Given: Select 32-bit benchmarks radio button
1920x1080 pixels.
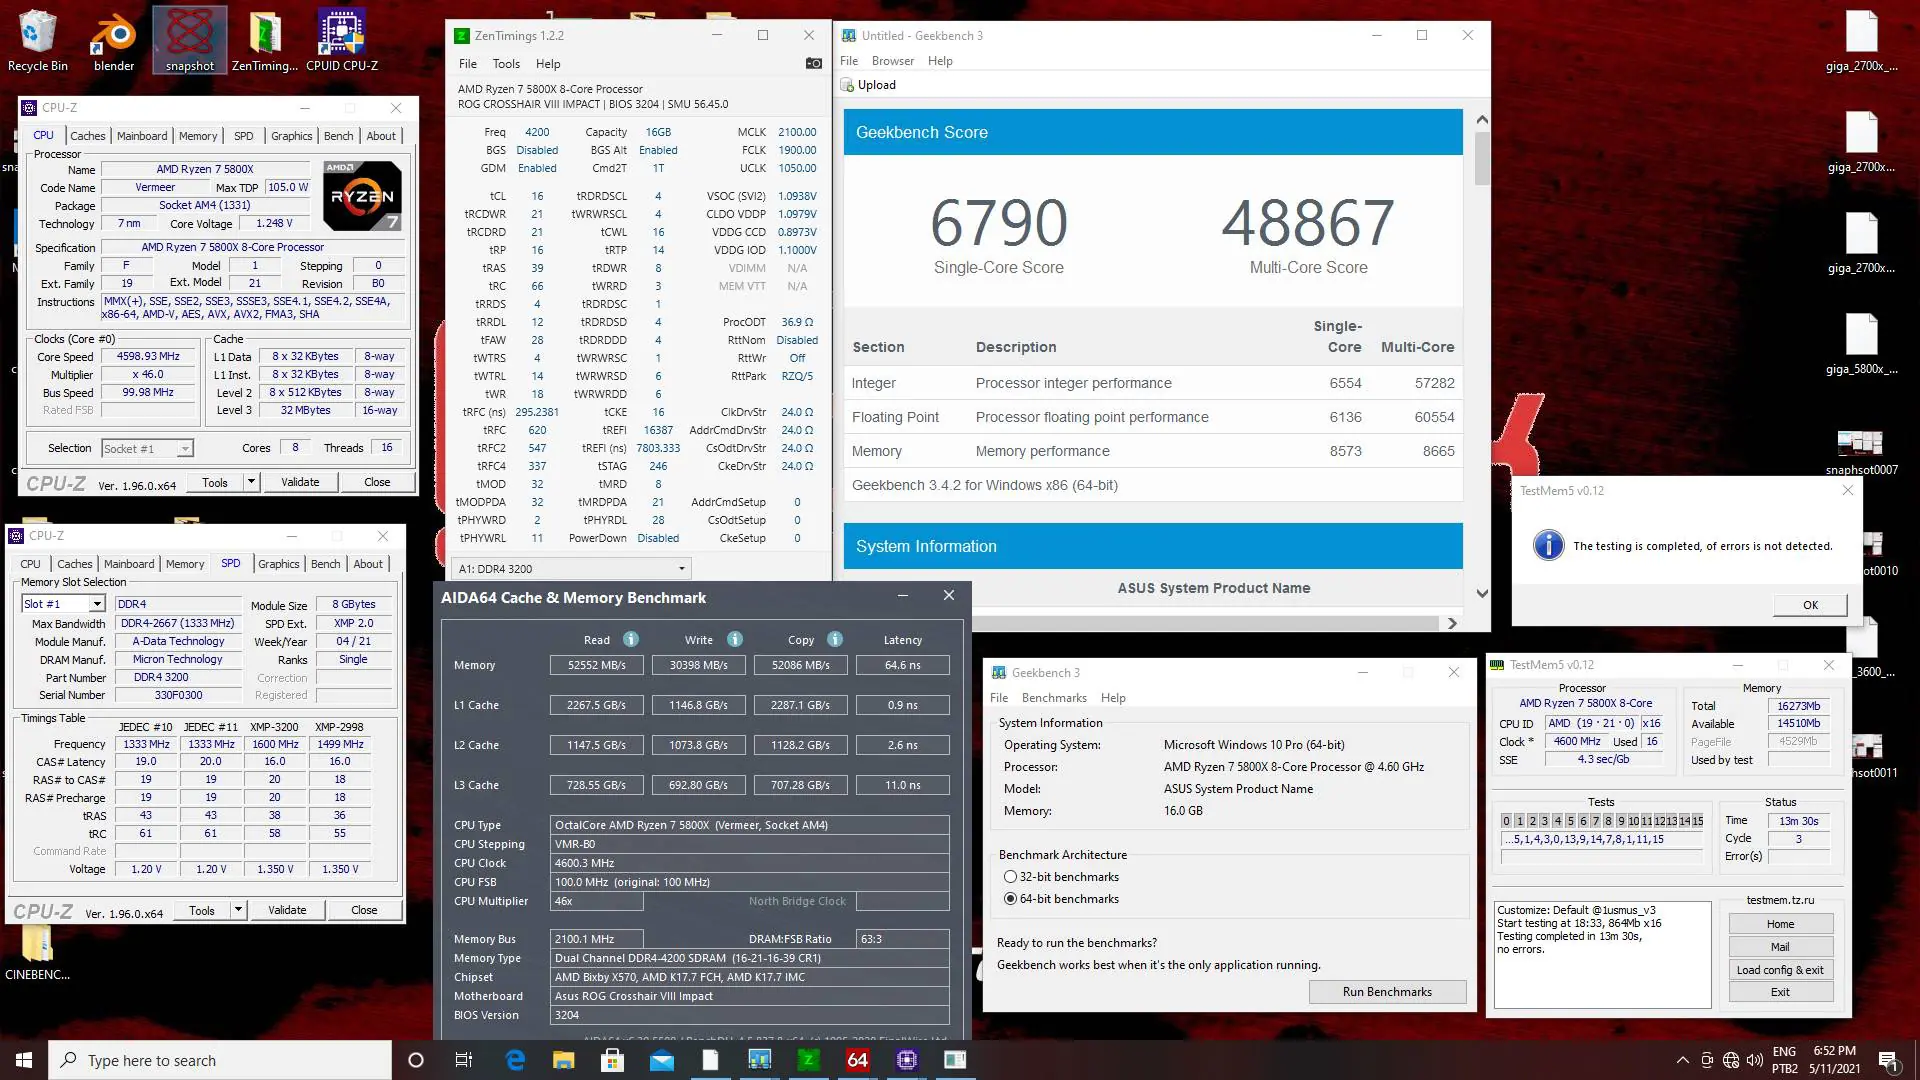Looking at the screenshot, I should pos(1010,877).
